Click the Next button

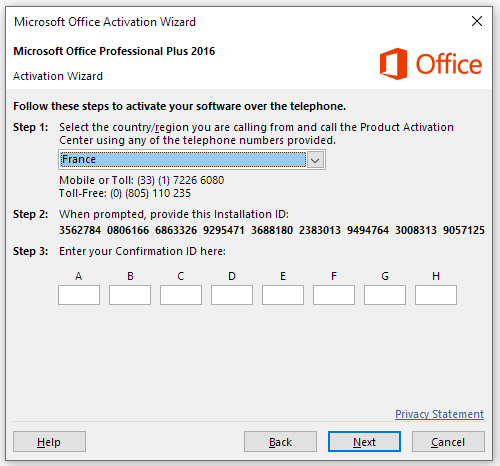pyautogui.click(x=364, y=442)
